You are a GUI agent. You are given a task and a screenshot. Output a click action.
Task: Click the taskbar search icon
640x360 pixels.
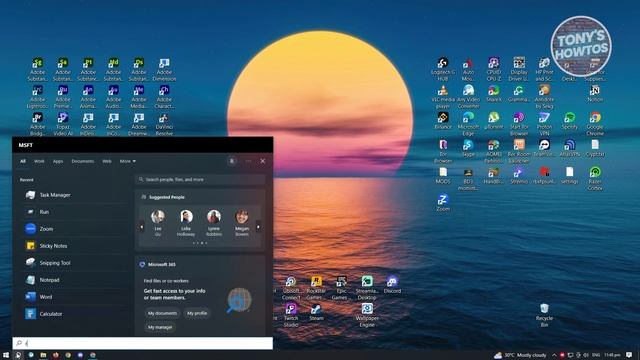pos(18,355)
